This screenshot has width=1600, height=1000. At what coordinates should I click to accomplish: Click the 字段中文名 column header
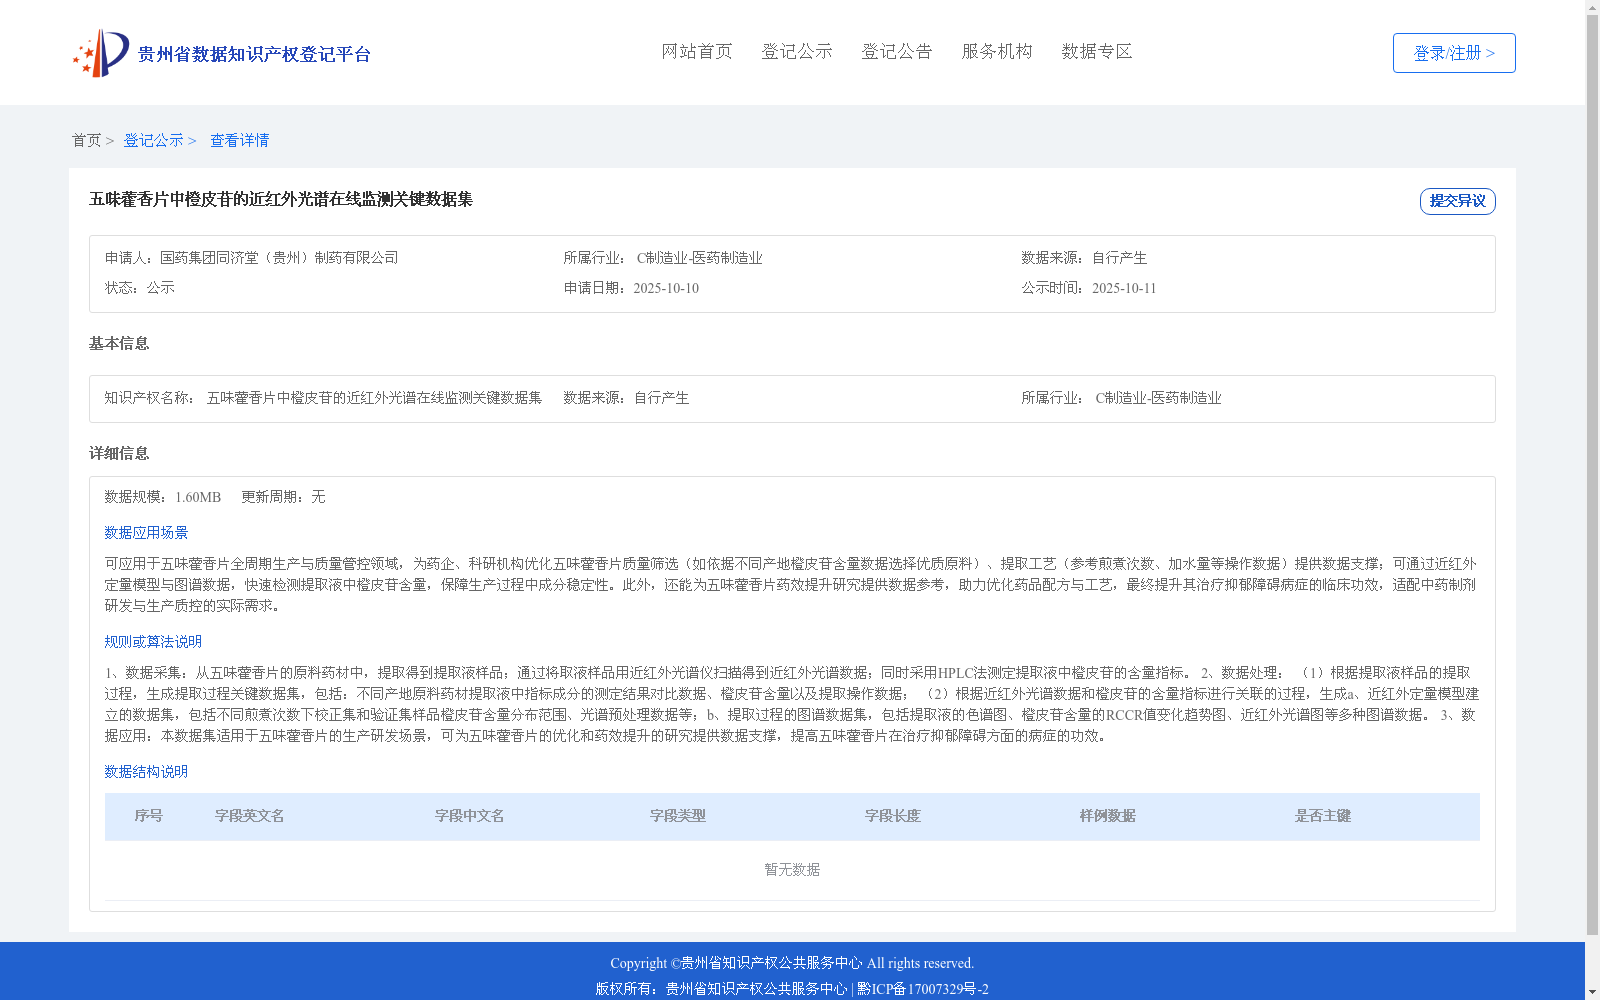470,816
